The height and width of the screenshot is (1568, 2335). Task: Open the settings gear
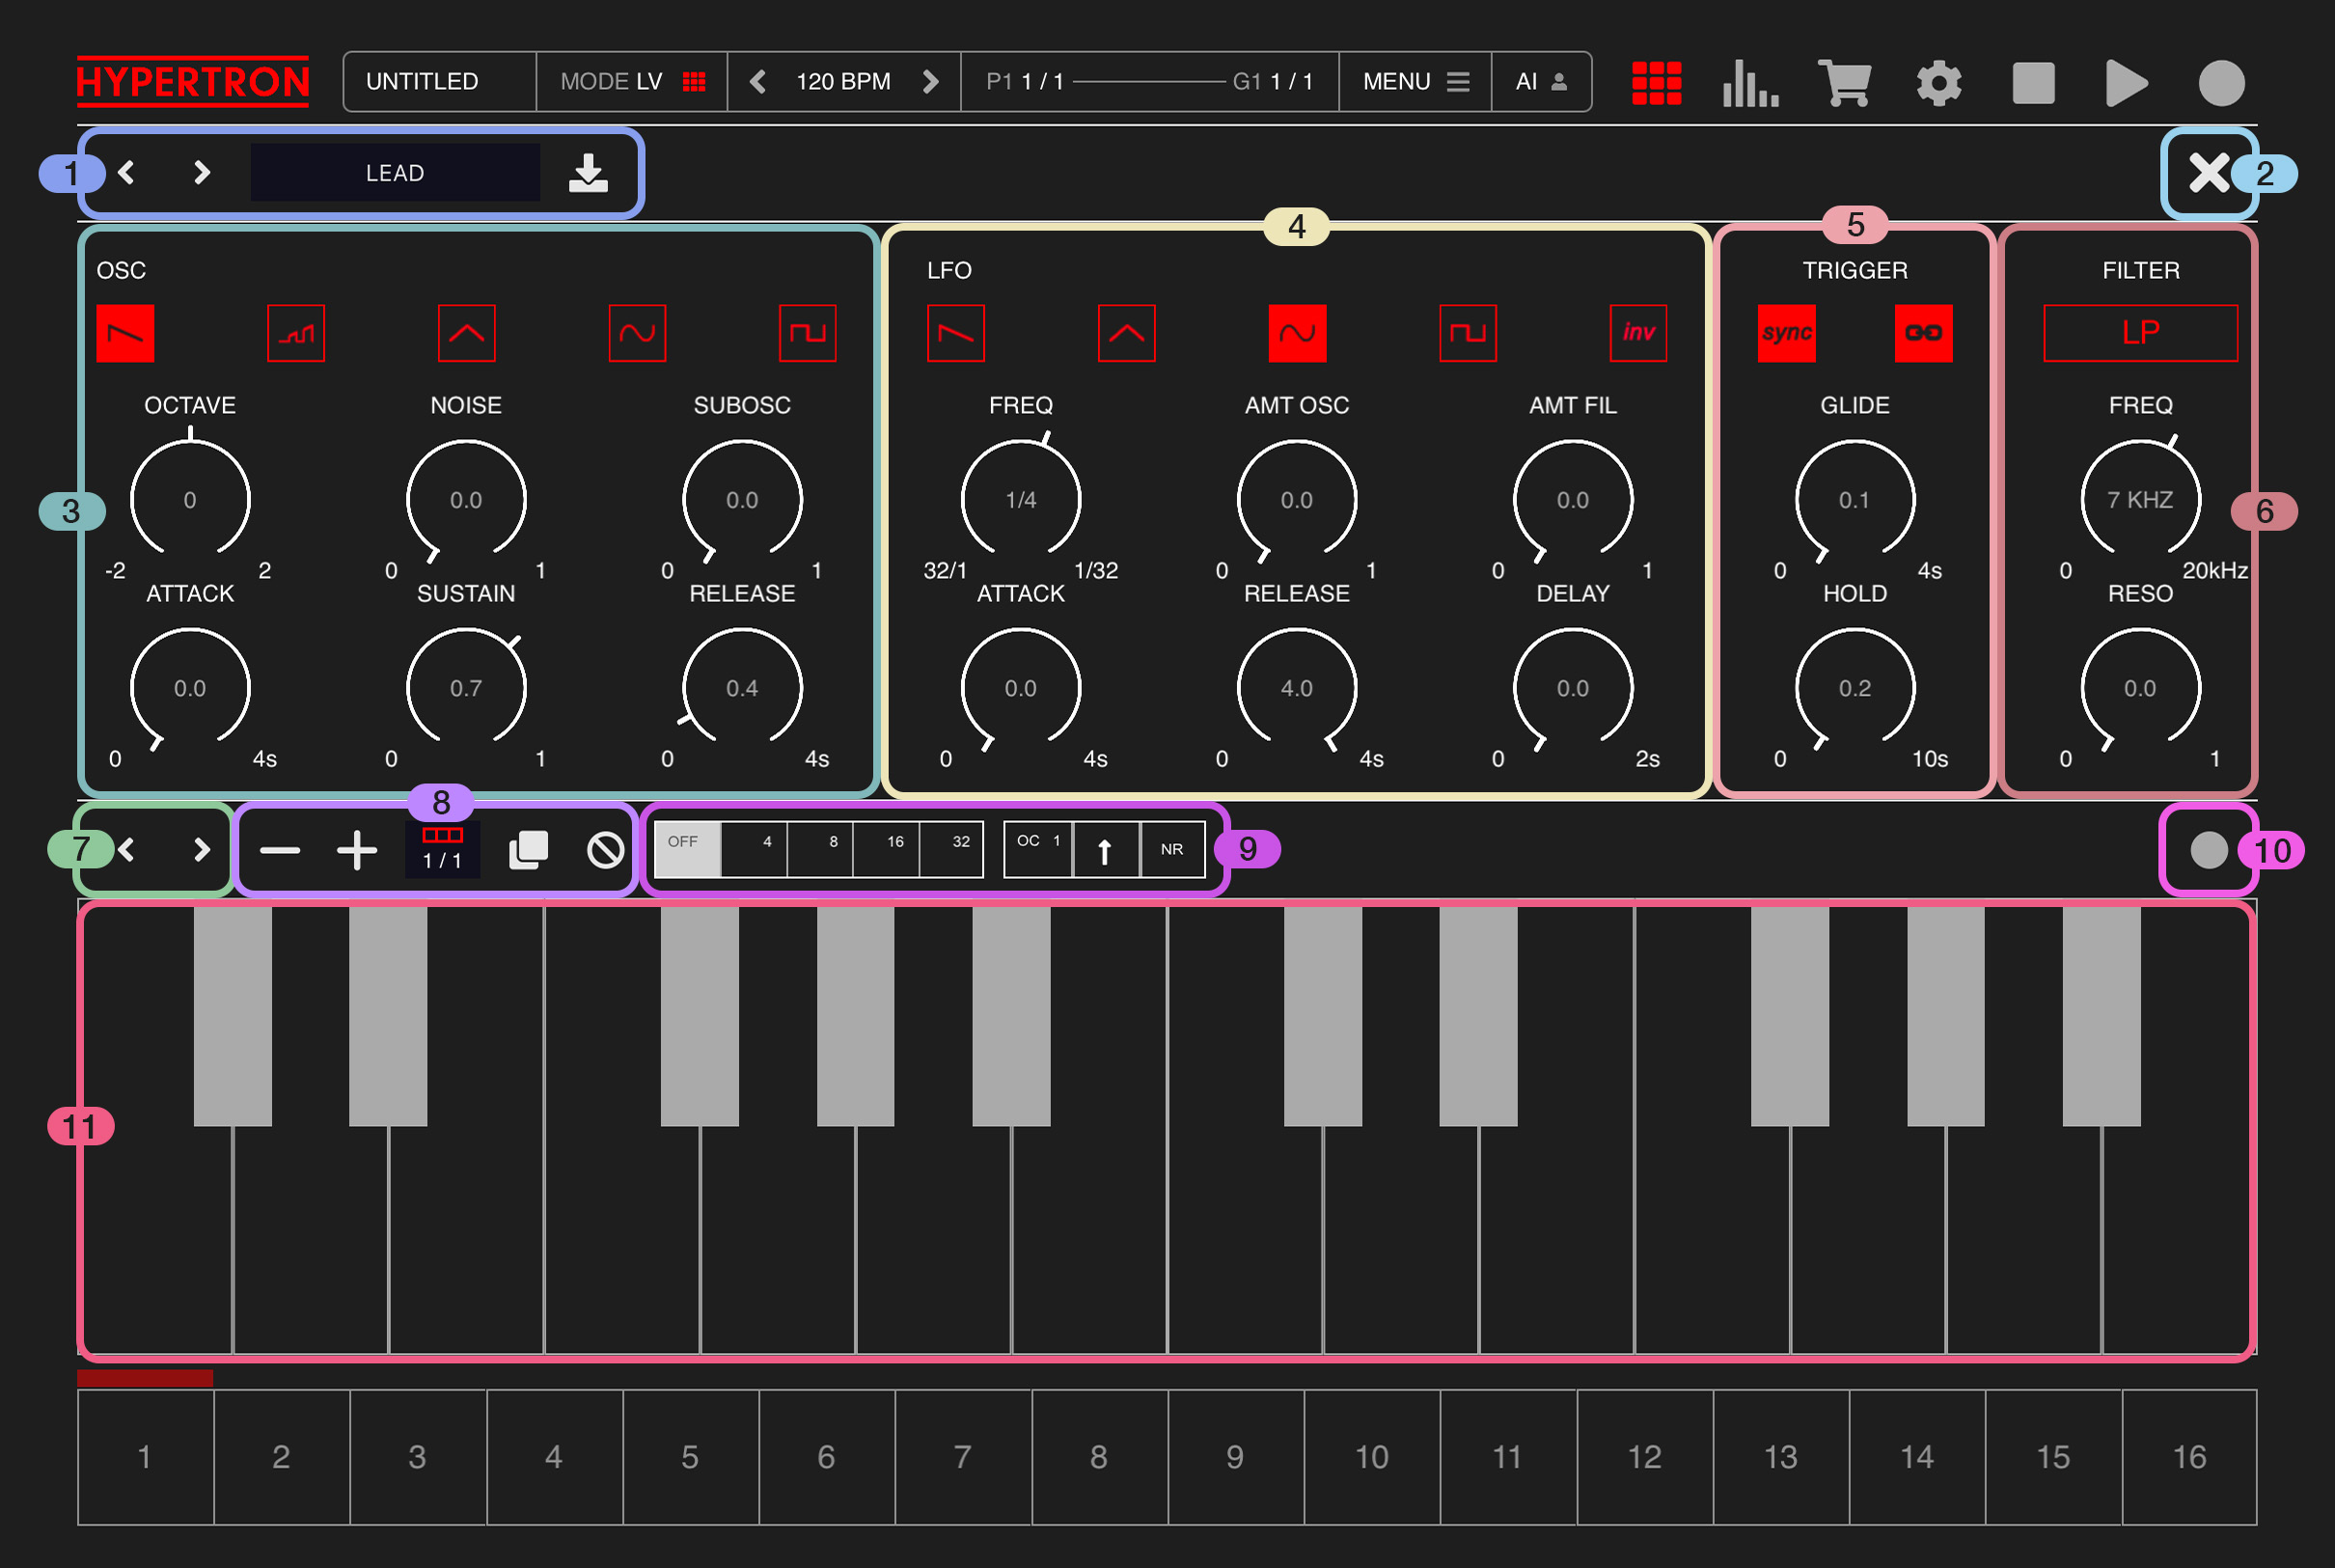point(1938,82)
